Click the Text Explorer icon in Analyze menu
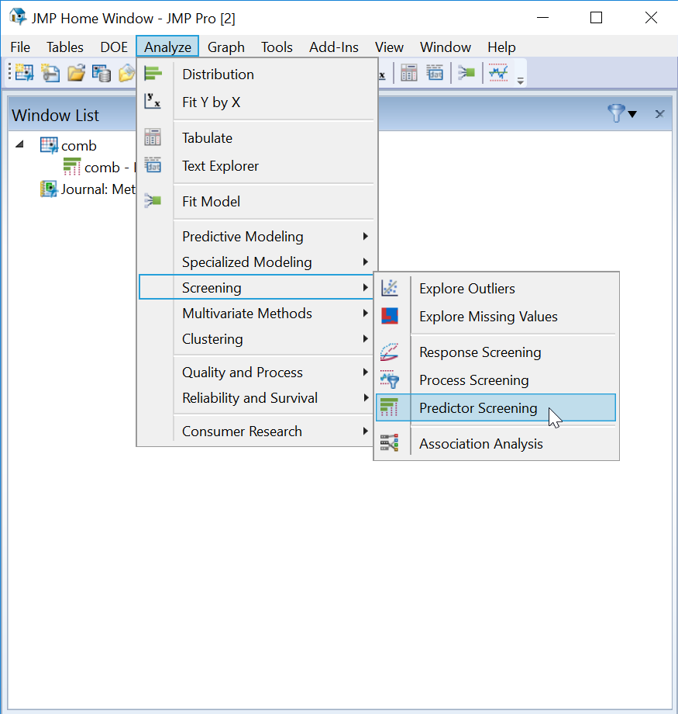The height and width of the screenshot is (714, 678). tap(153, 165)
